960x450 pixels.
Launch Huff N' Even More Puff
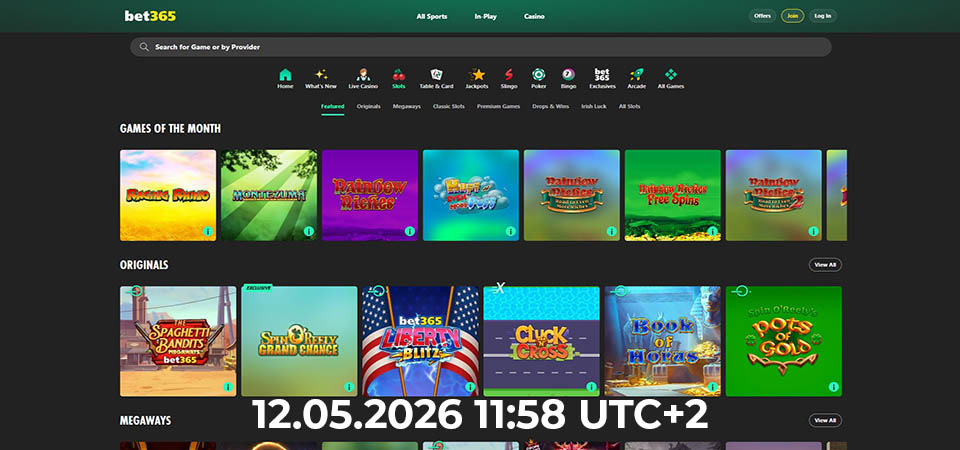click(x=471, y=195)
